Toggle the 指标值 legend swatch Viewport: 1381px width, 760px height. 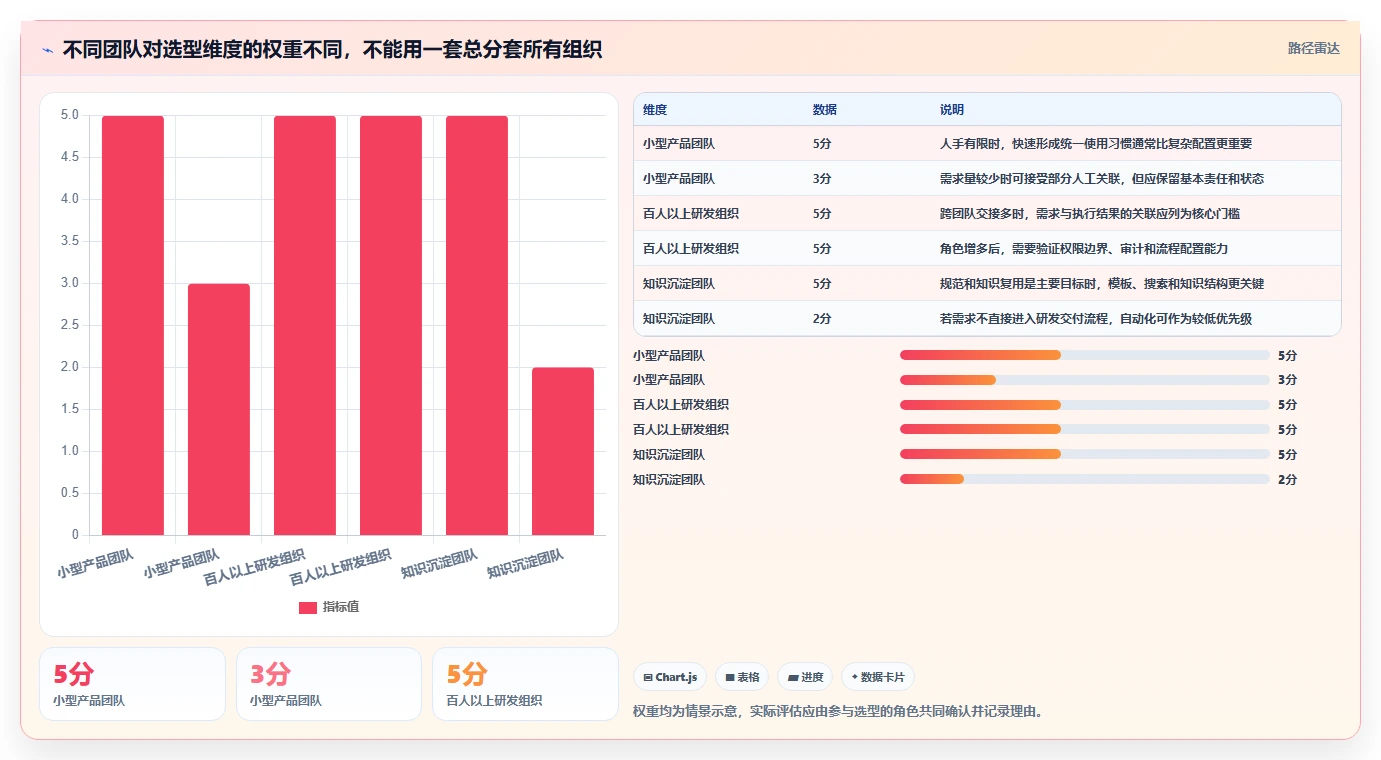click(308, 607)
